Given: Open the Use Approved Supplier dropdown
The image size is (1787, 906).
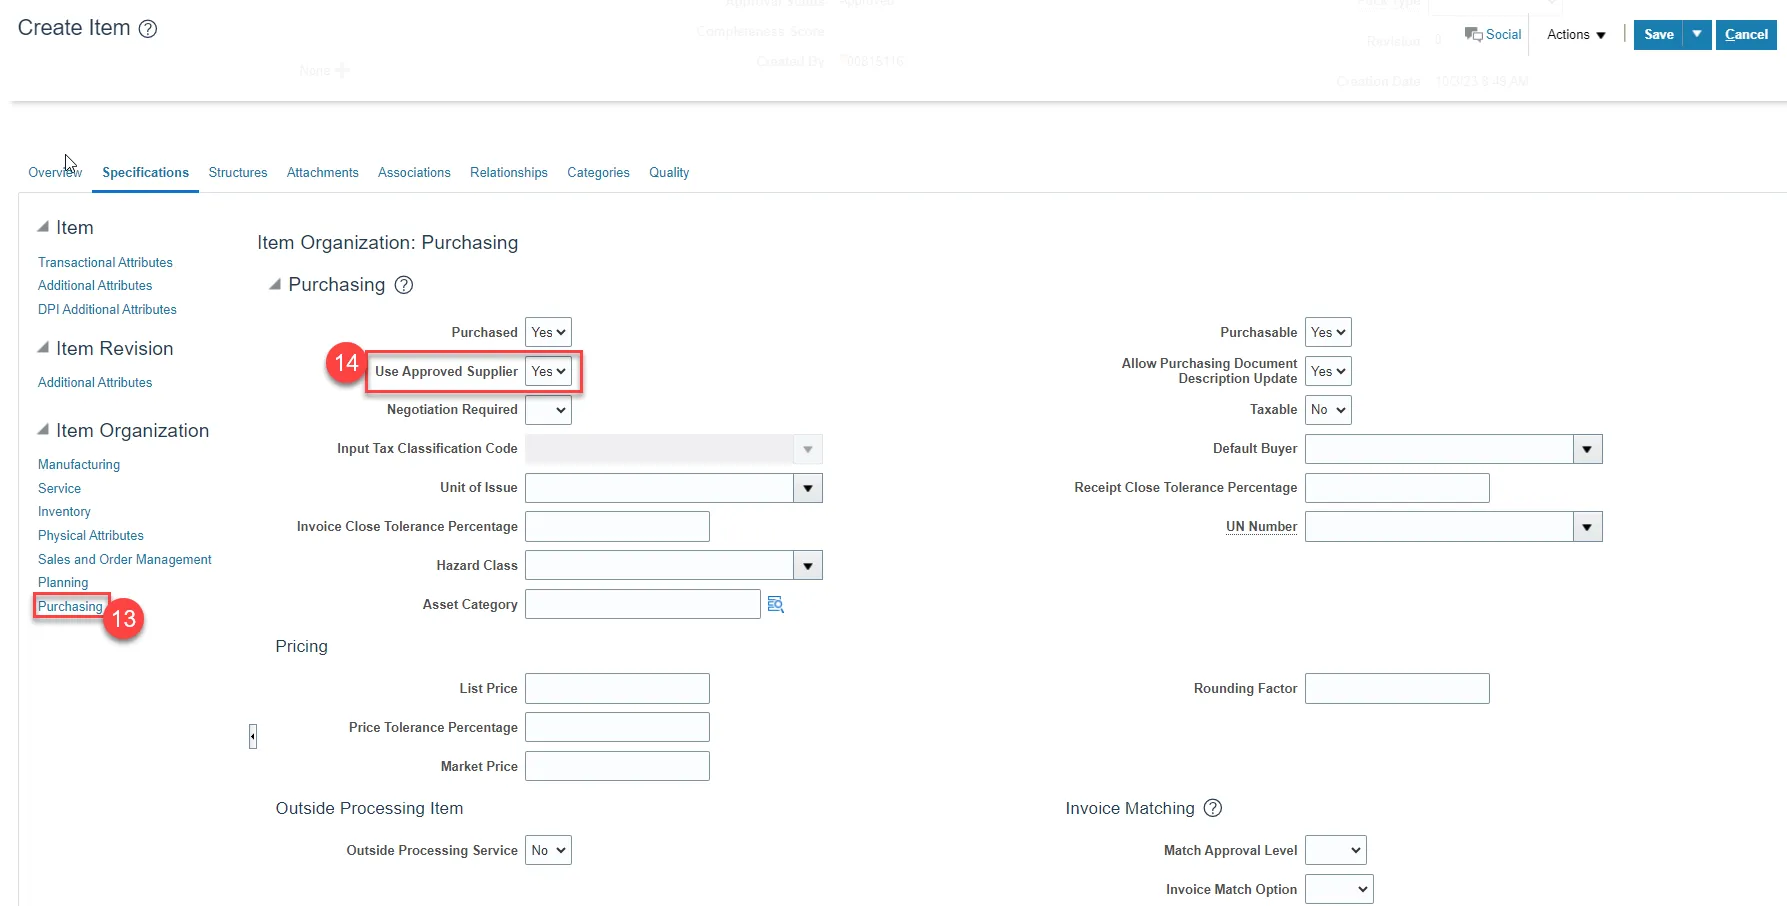Looking at the screenshot, I should [548, 371].
